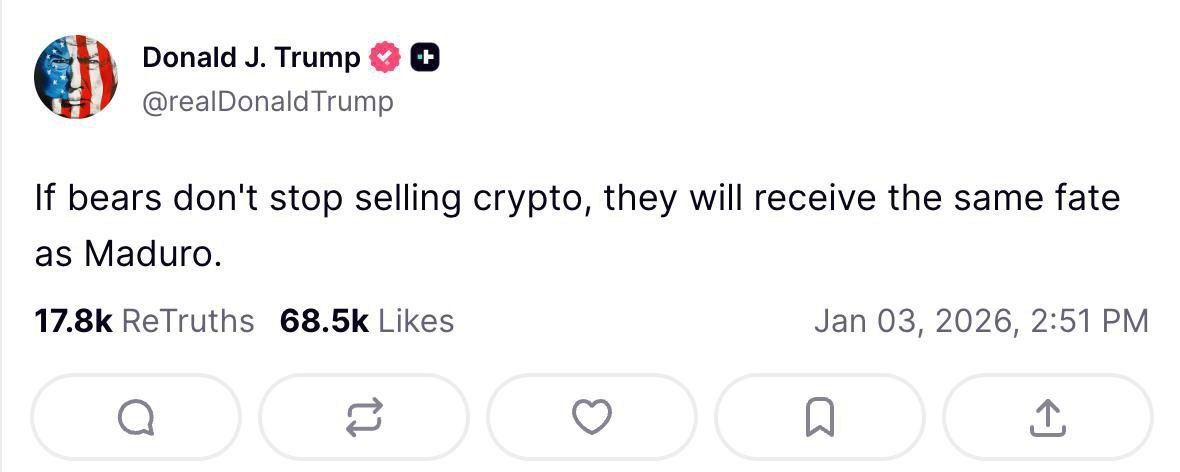Open Donald J. Trump display name link
This screenshot has width=1180, height=472.
tap(250, 58)
